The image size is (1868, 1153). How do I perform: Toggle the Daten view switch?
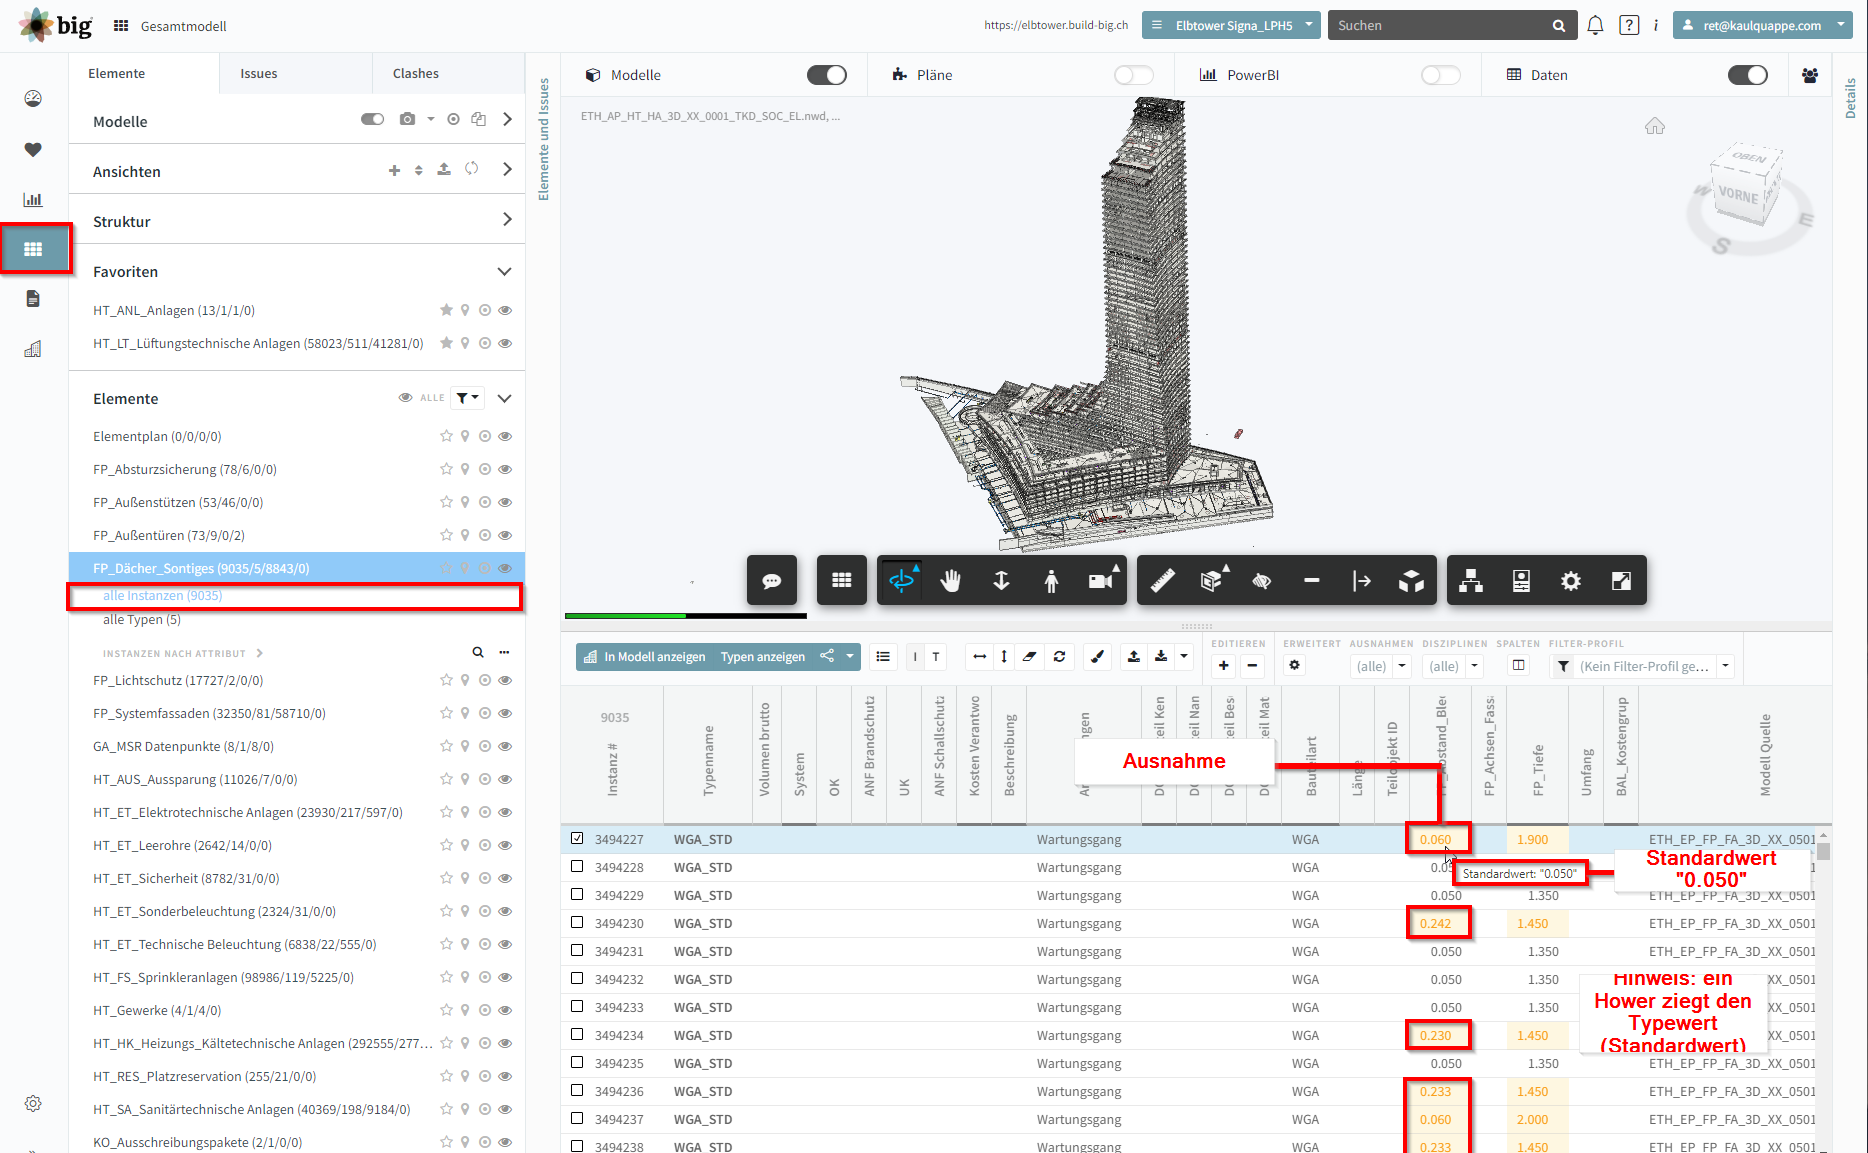point(1747,75)
